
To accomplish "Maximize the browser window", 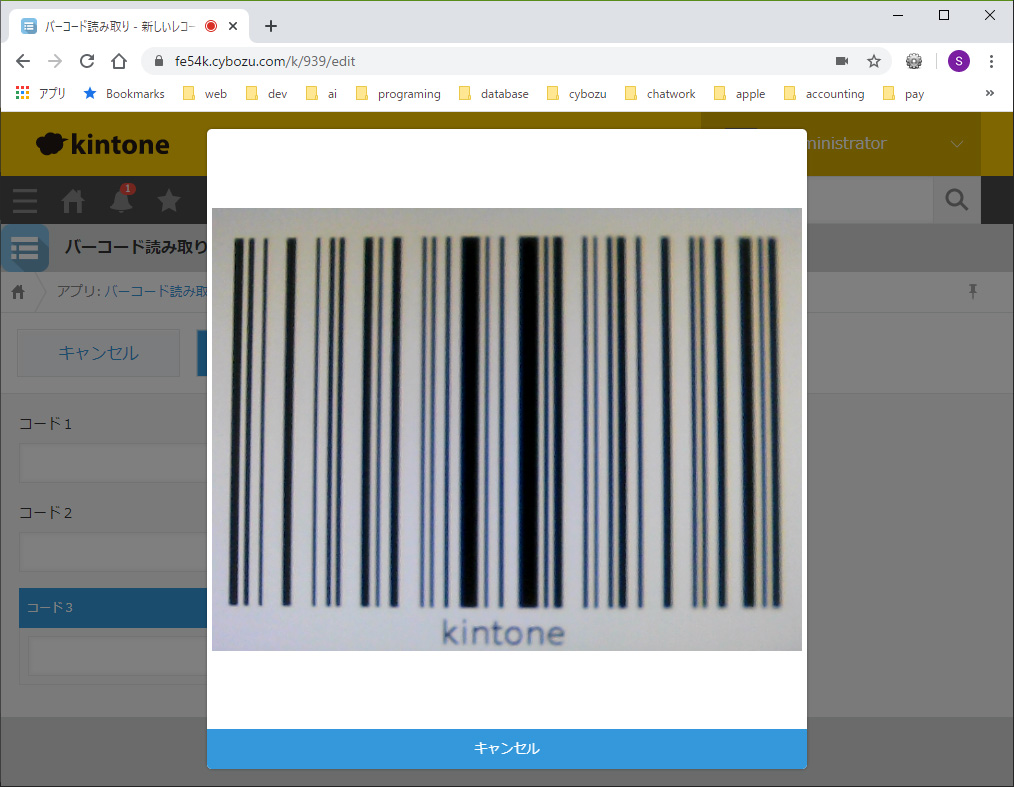I will click(944, 15).
